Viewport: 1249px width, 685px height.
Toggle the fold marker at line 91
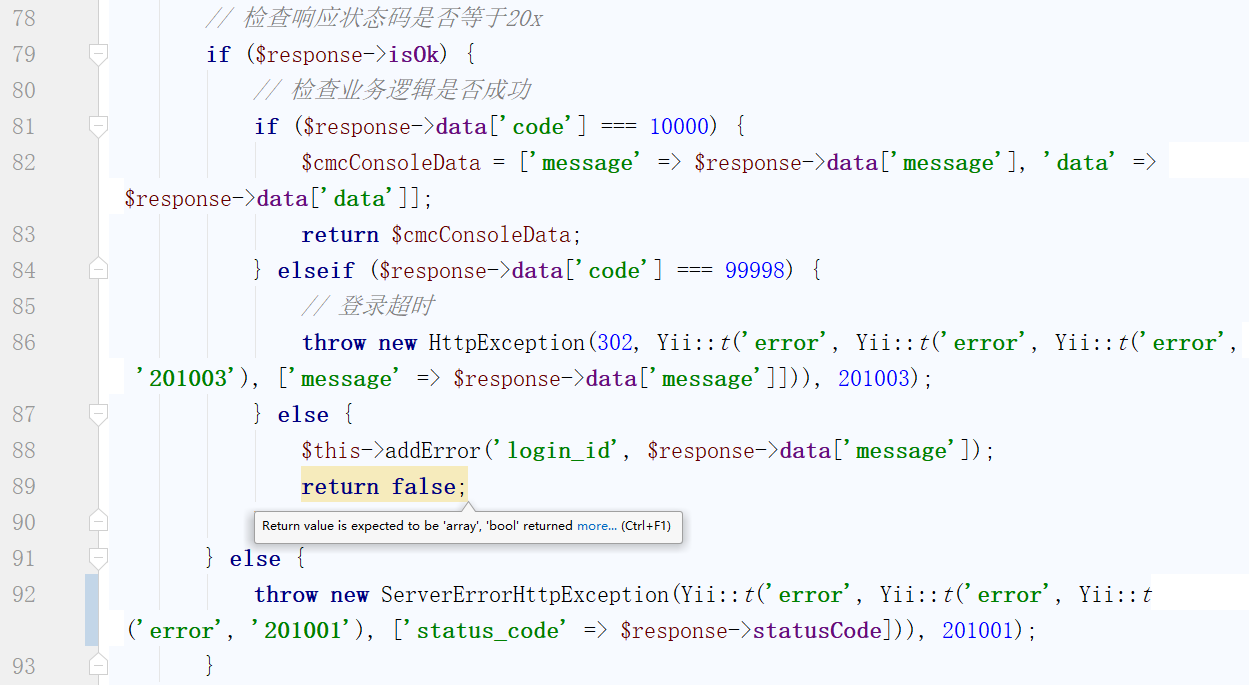(98, 558)
